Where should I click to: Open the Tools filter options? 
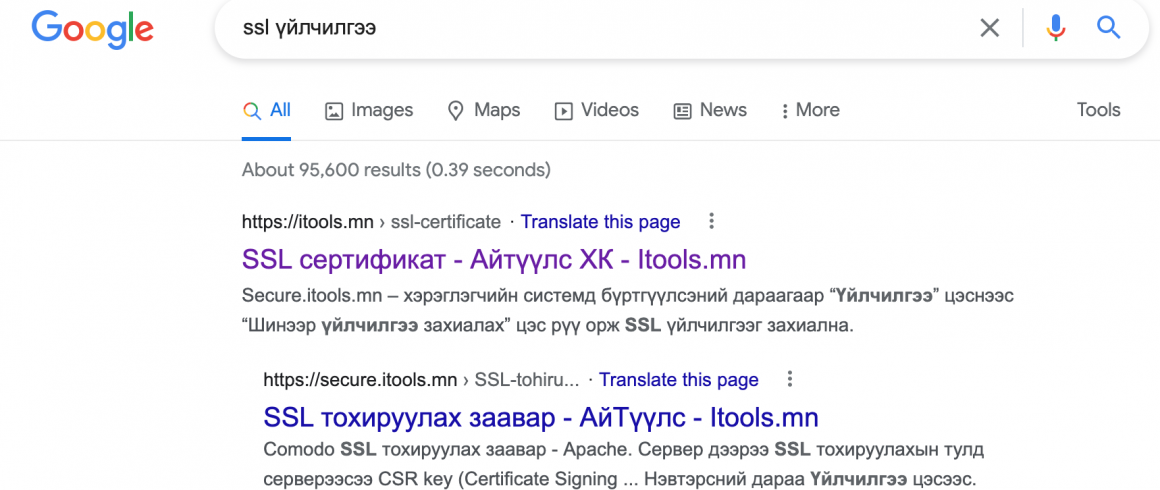[1099, 110]
